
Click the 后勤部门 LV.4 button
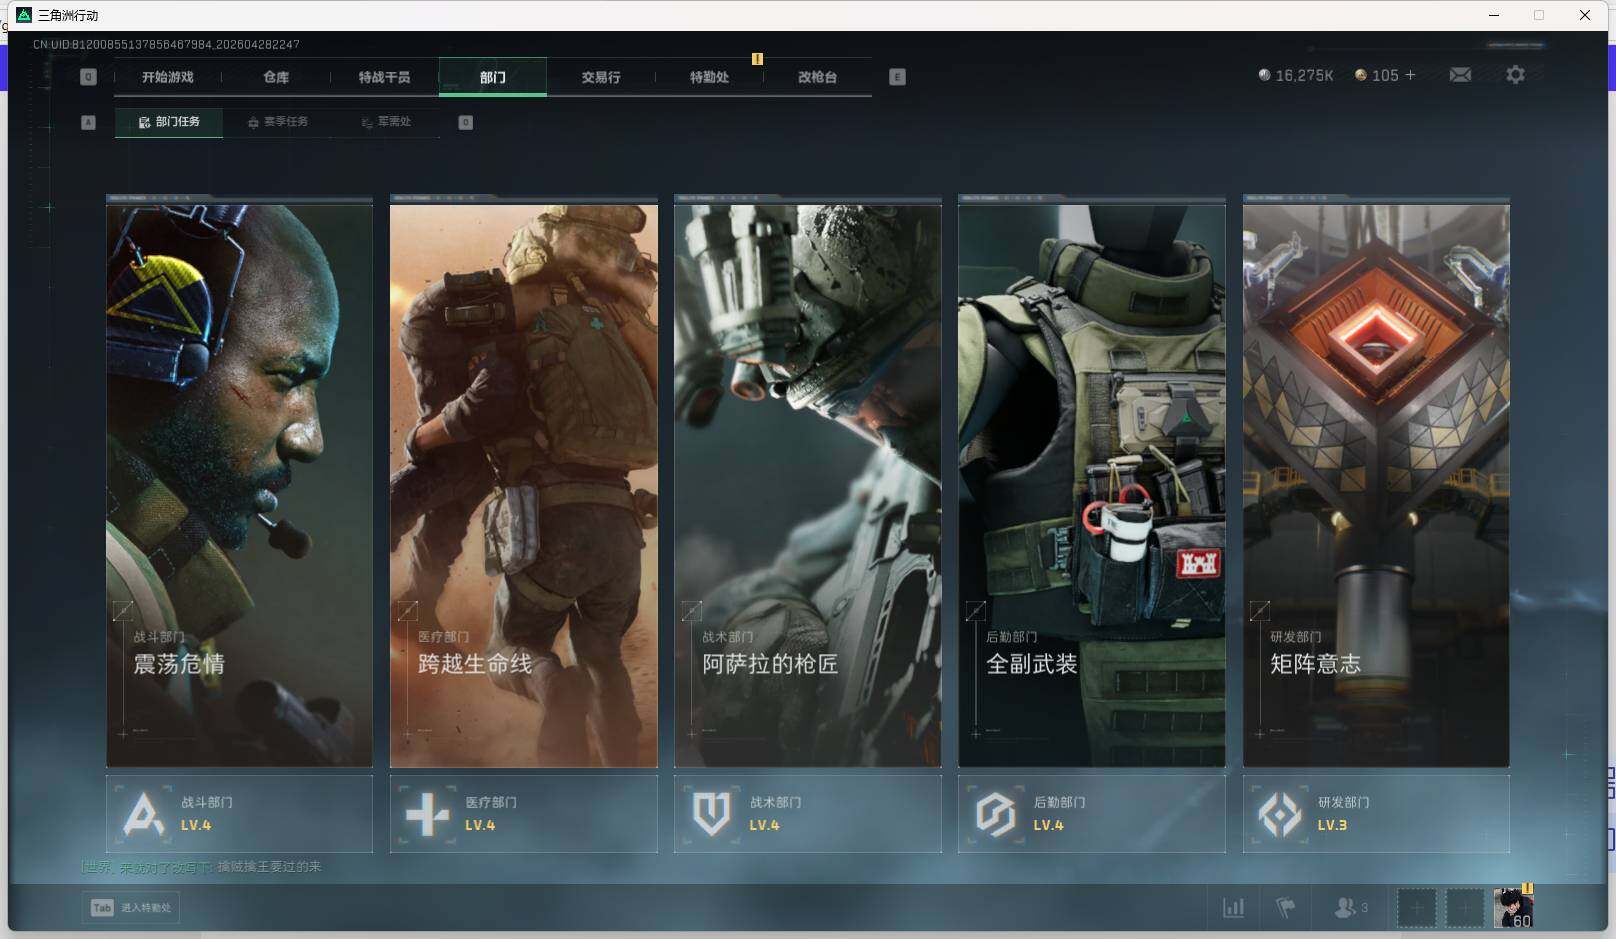[x=1092, y=814]
